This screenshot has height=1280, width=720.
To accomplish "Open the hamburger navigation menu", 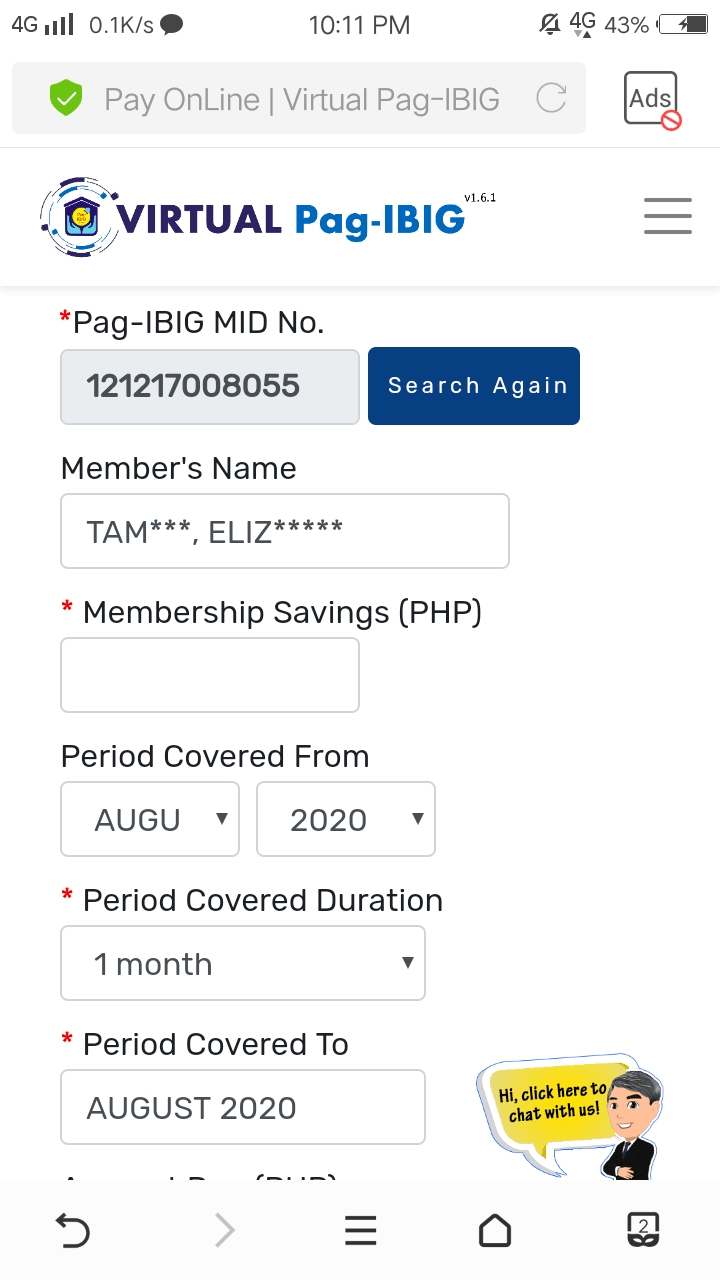I will point(667,216).
